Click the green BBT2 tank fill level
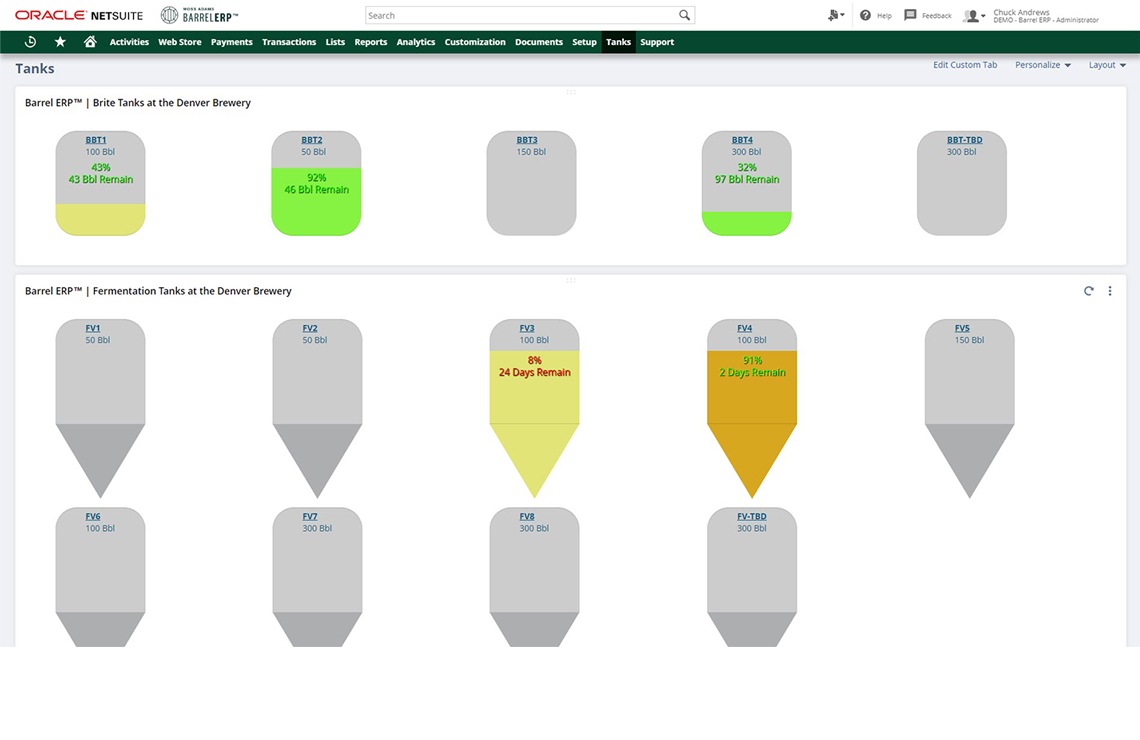The image size is (1140, 740). [x=316, y=212]
